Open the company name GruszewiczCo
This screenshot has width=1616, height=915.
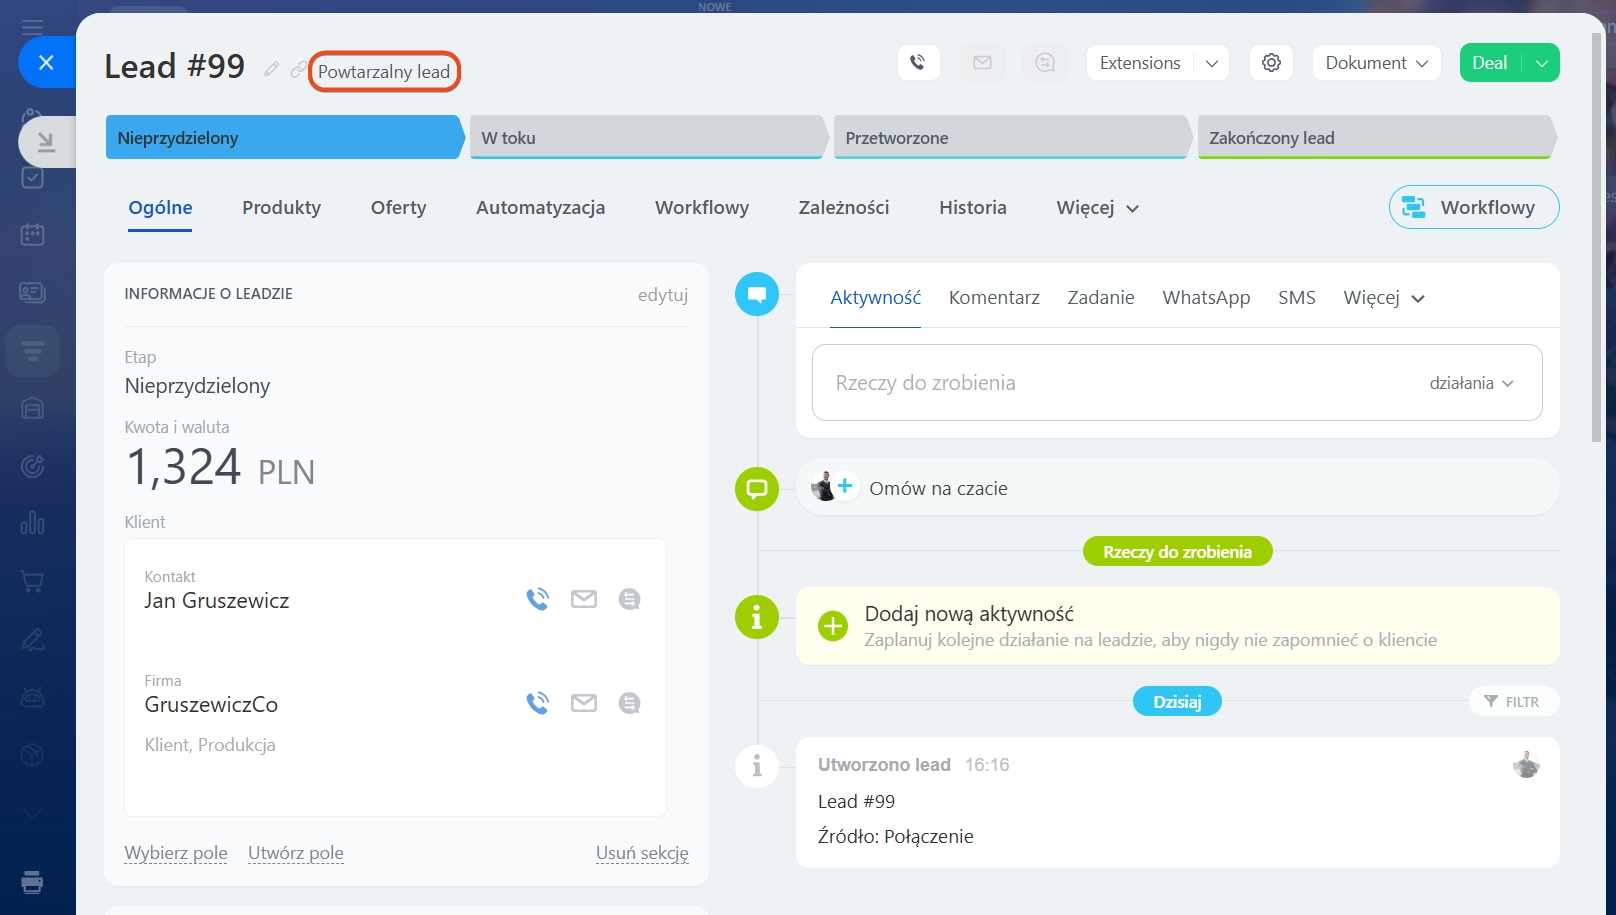211,705
